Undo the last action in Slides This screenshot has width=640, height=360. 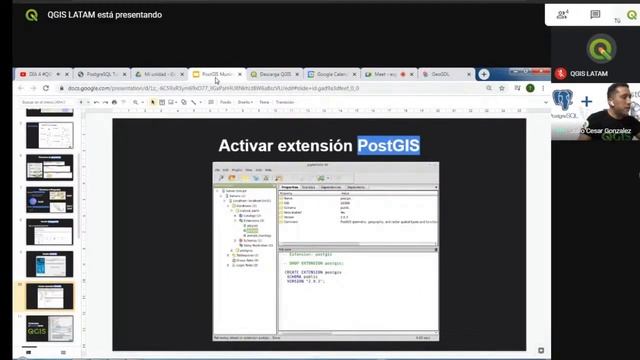click(x=96, y=102)
